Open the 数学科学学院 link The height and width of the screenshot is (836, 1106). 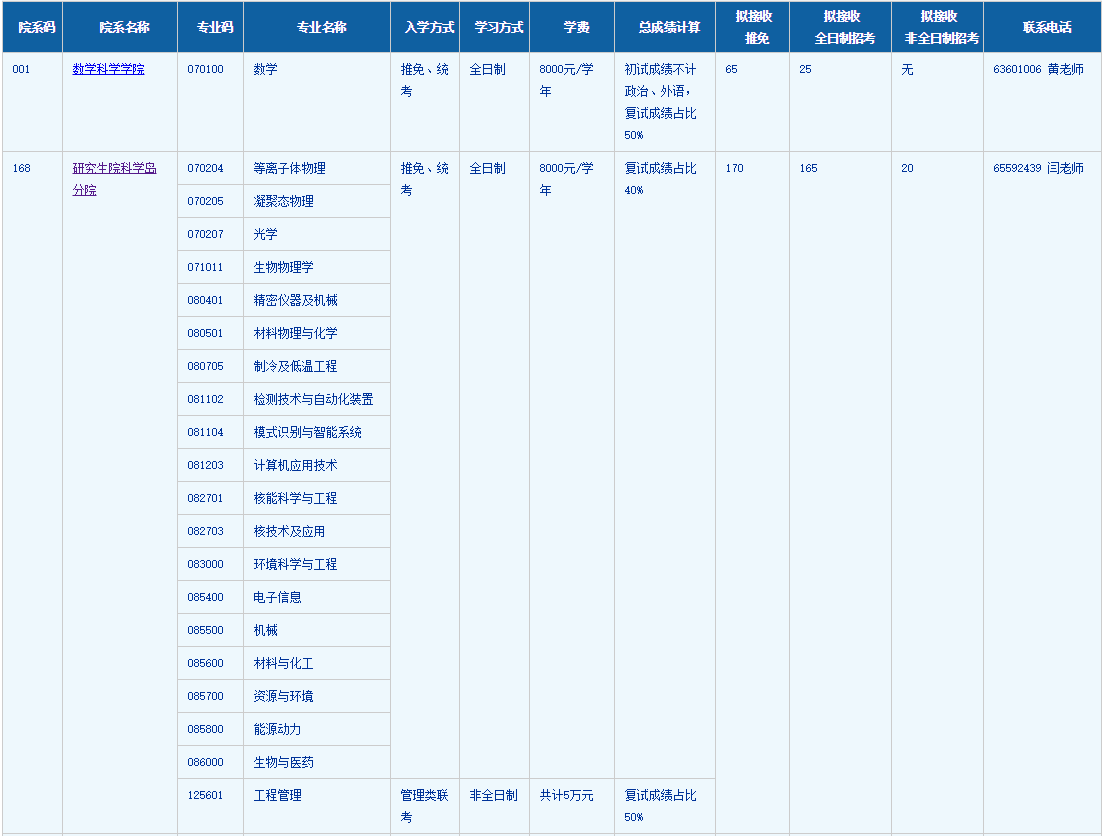tap(108, 69)
